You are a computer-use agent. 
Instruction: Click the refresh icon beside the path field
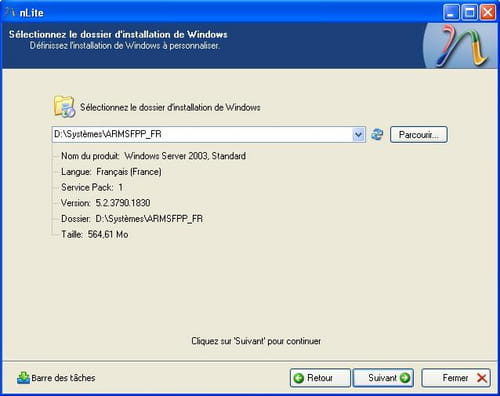tap(377, 134)
